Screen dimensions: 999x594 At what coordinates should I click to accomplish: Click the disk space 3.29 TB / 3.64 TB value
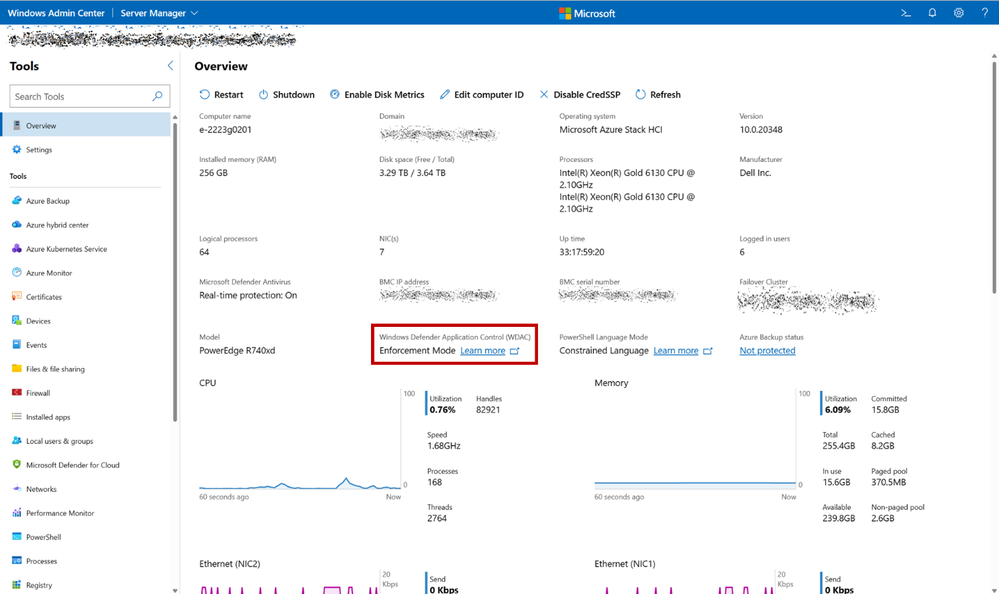click(x=412, y=173)
